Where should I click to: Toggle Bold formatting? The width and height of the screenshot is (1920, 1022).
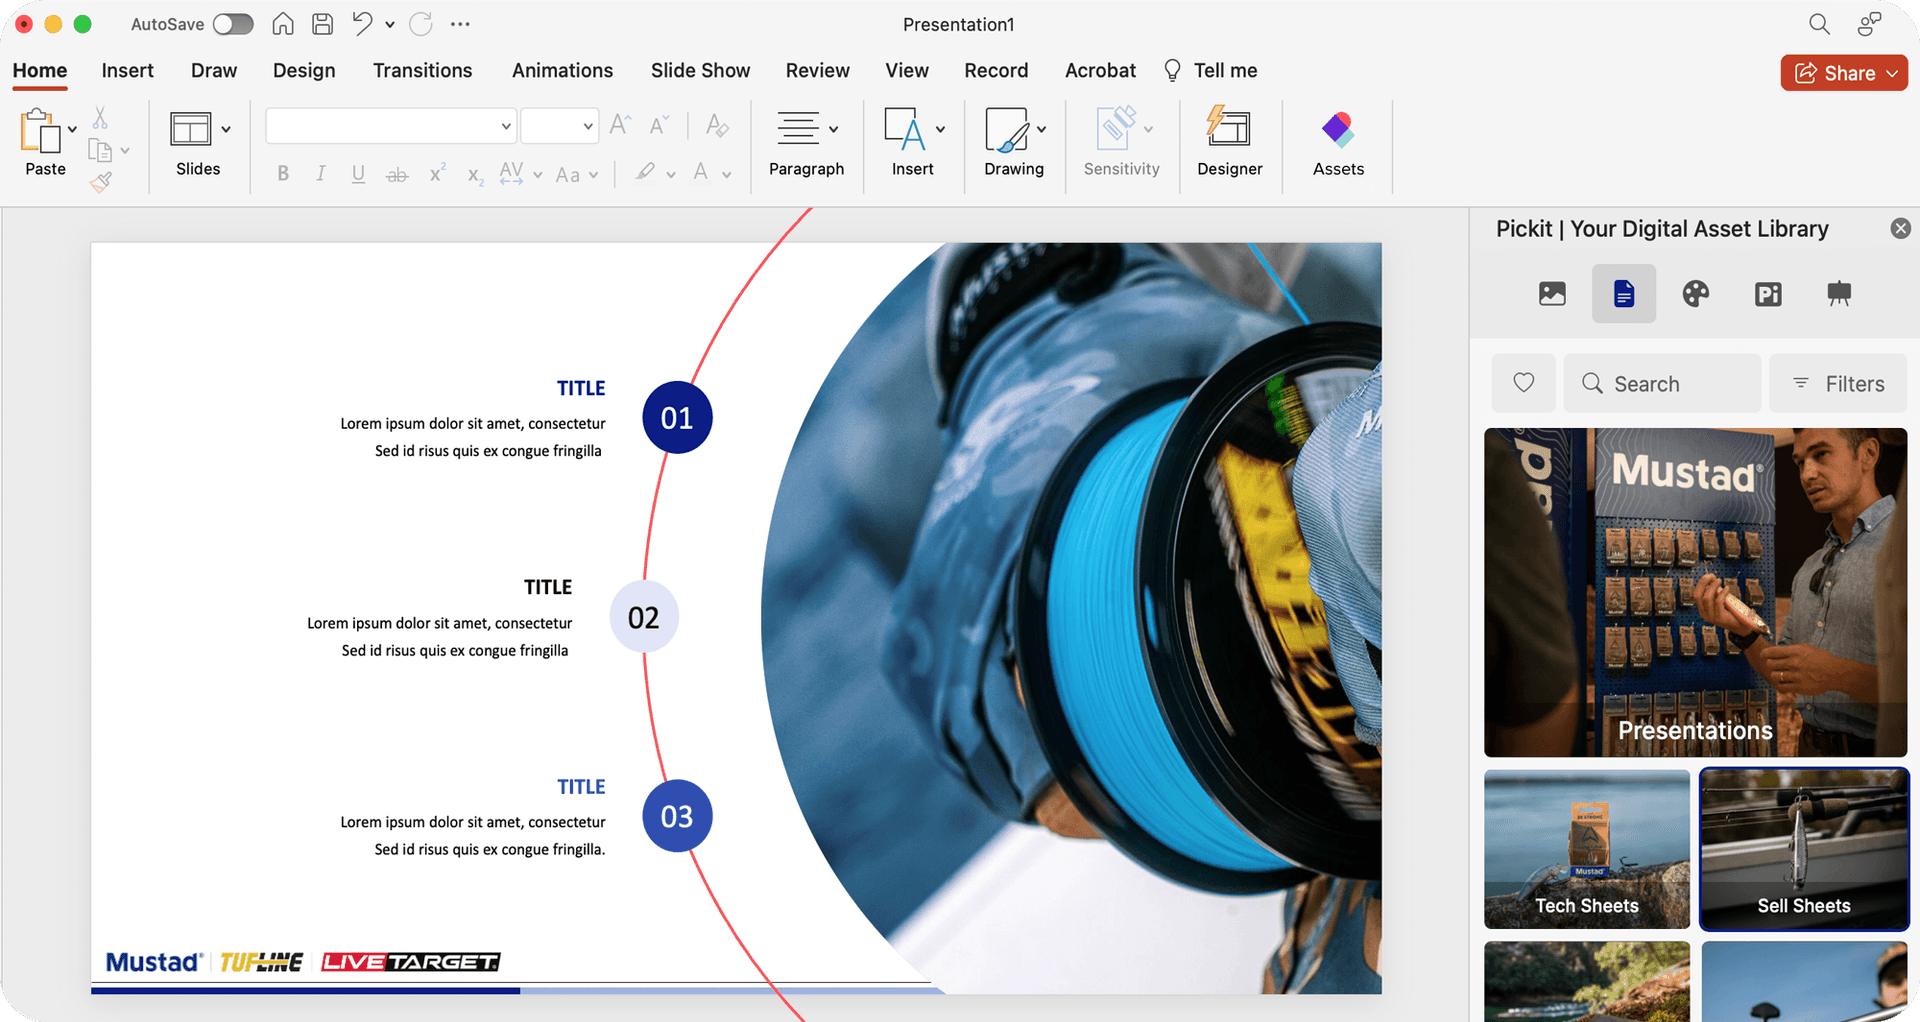point(283,174)
